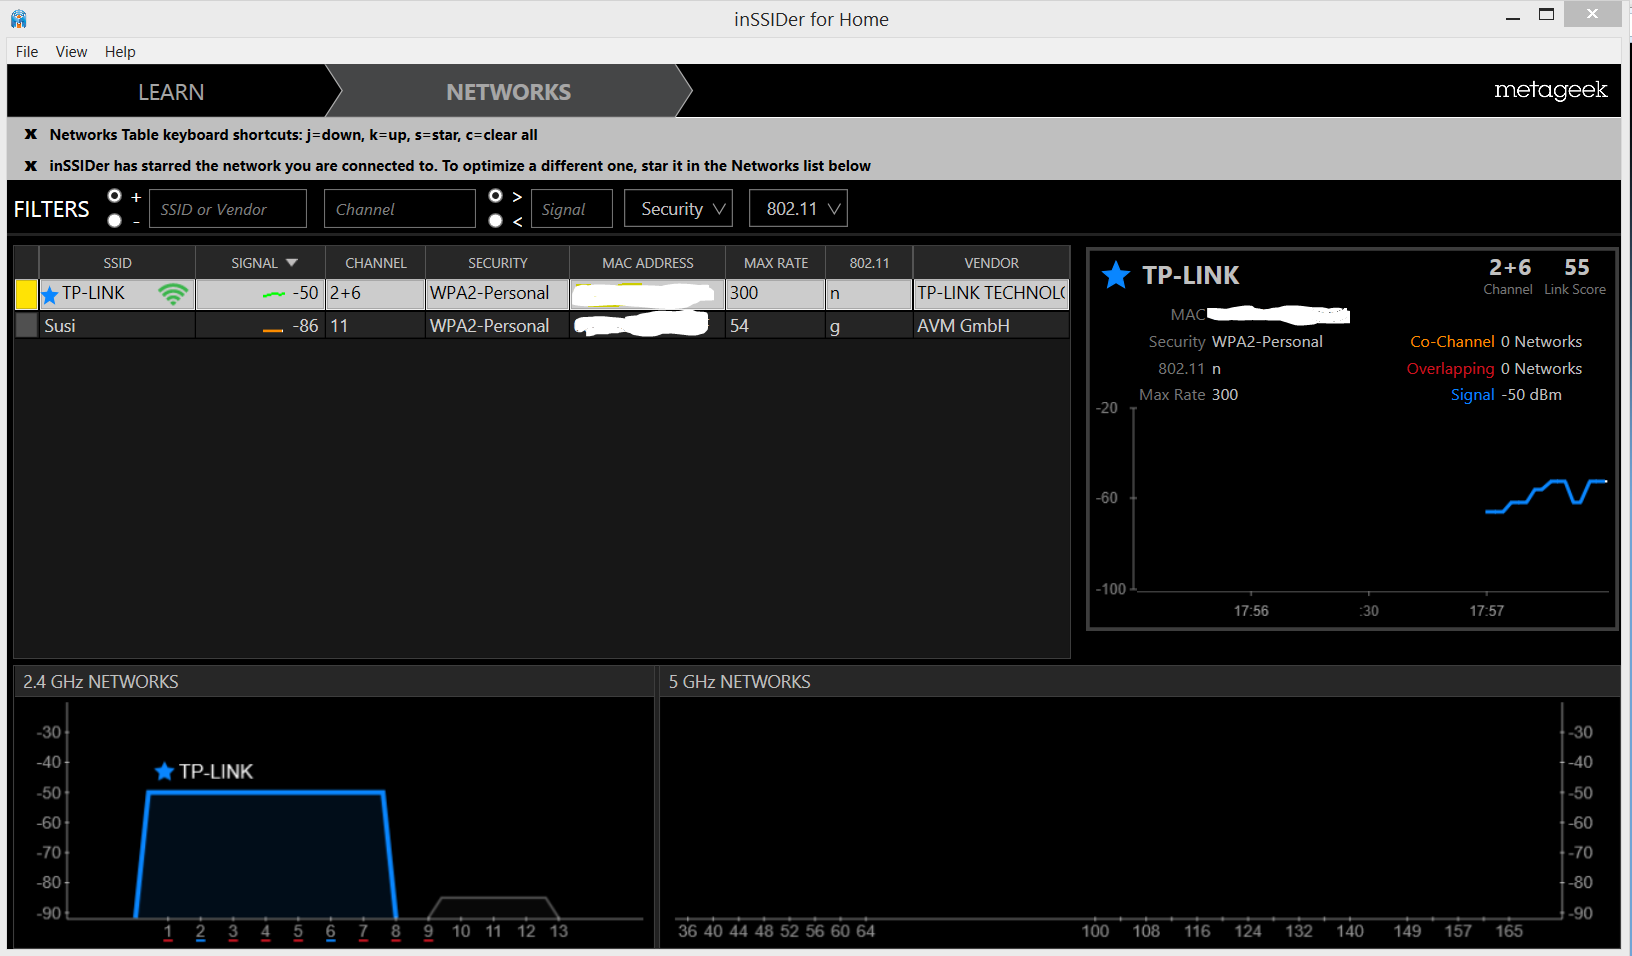Sort table by 802.11 column header
The image size is (1632, 956).
click(x=869, y=263)
